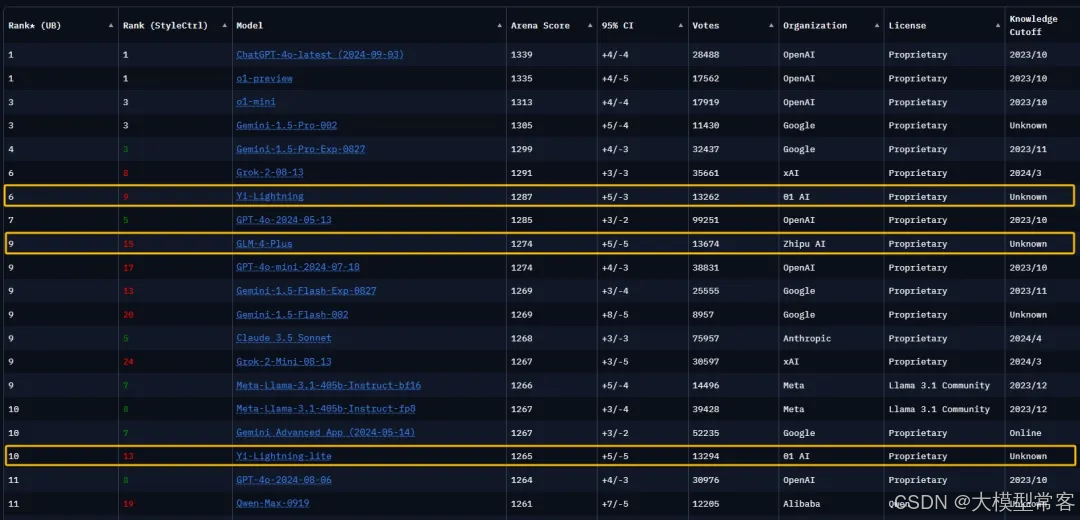
Task: Click the Knowledge Cutoff column header
Action: pyautogui.click(x=1033, y=25)
